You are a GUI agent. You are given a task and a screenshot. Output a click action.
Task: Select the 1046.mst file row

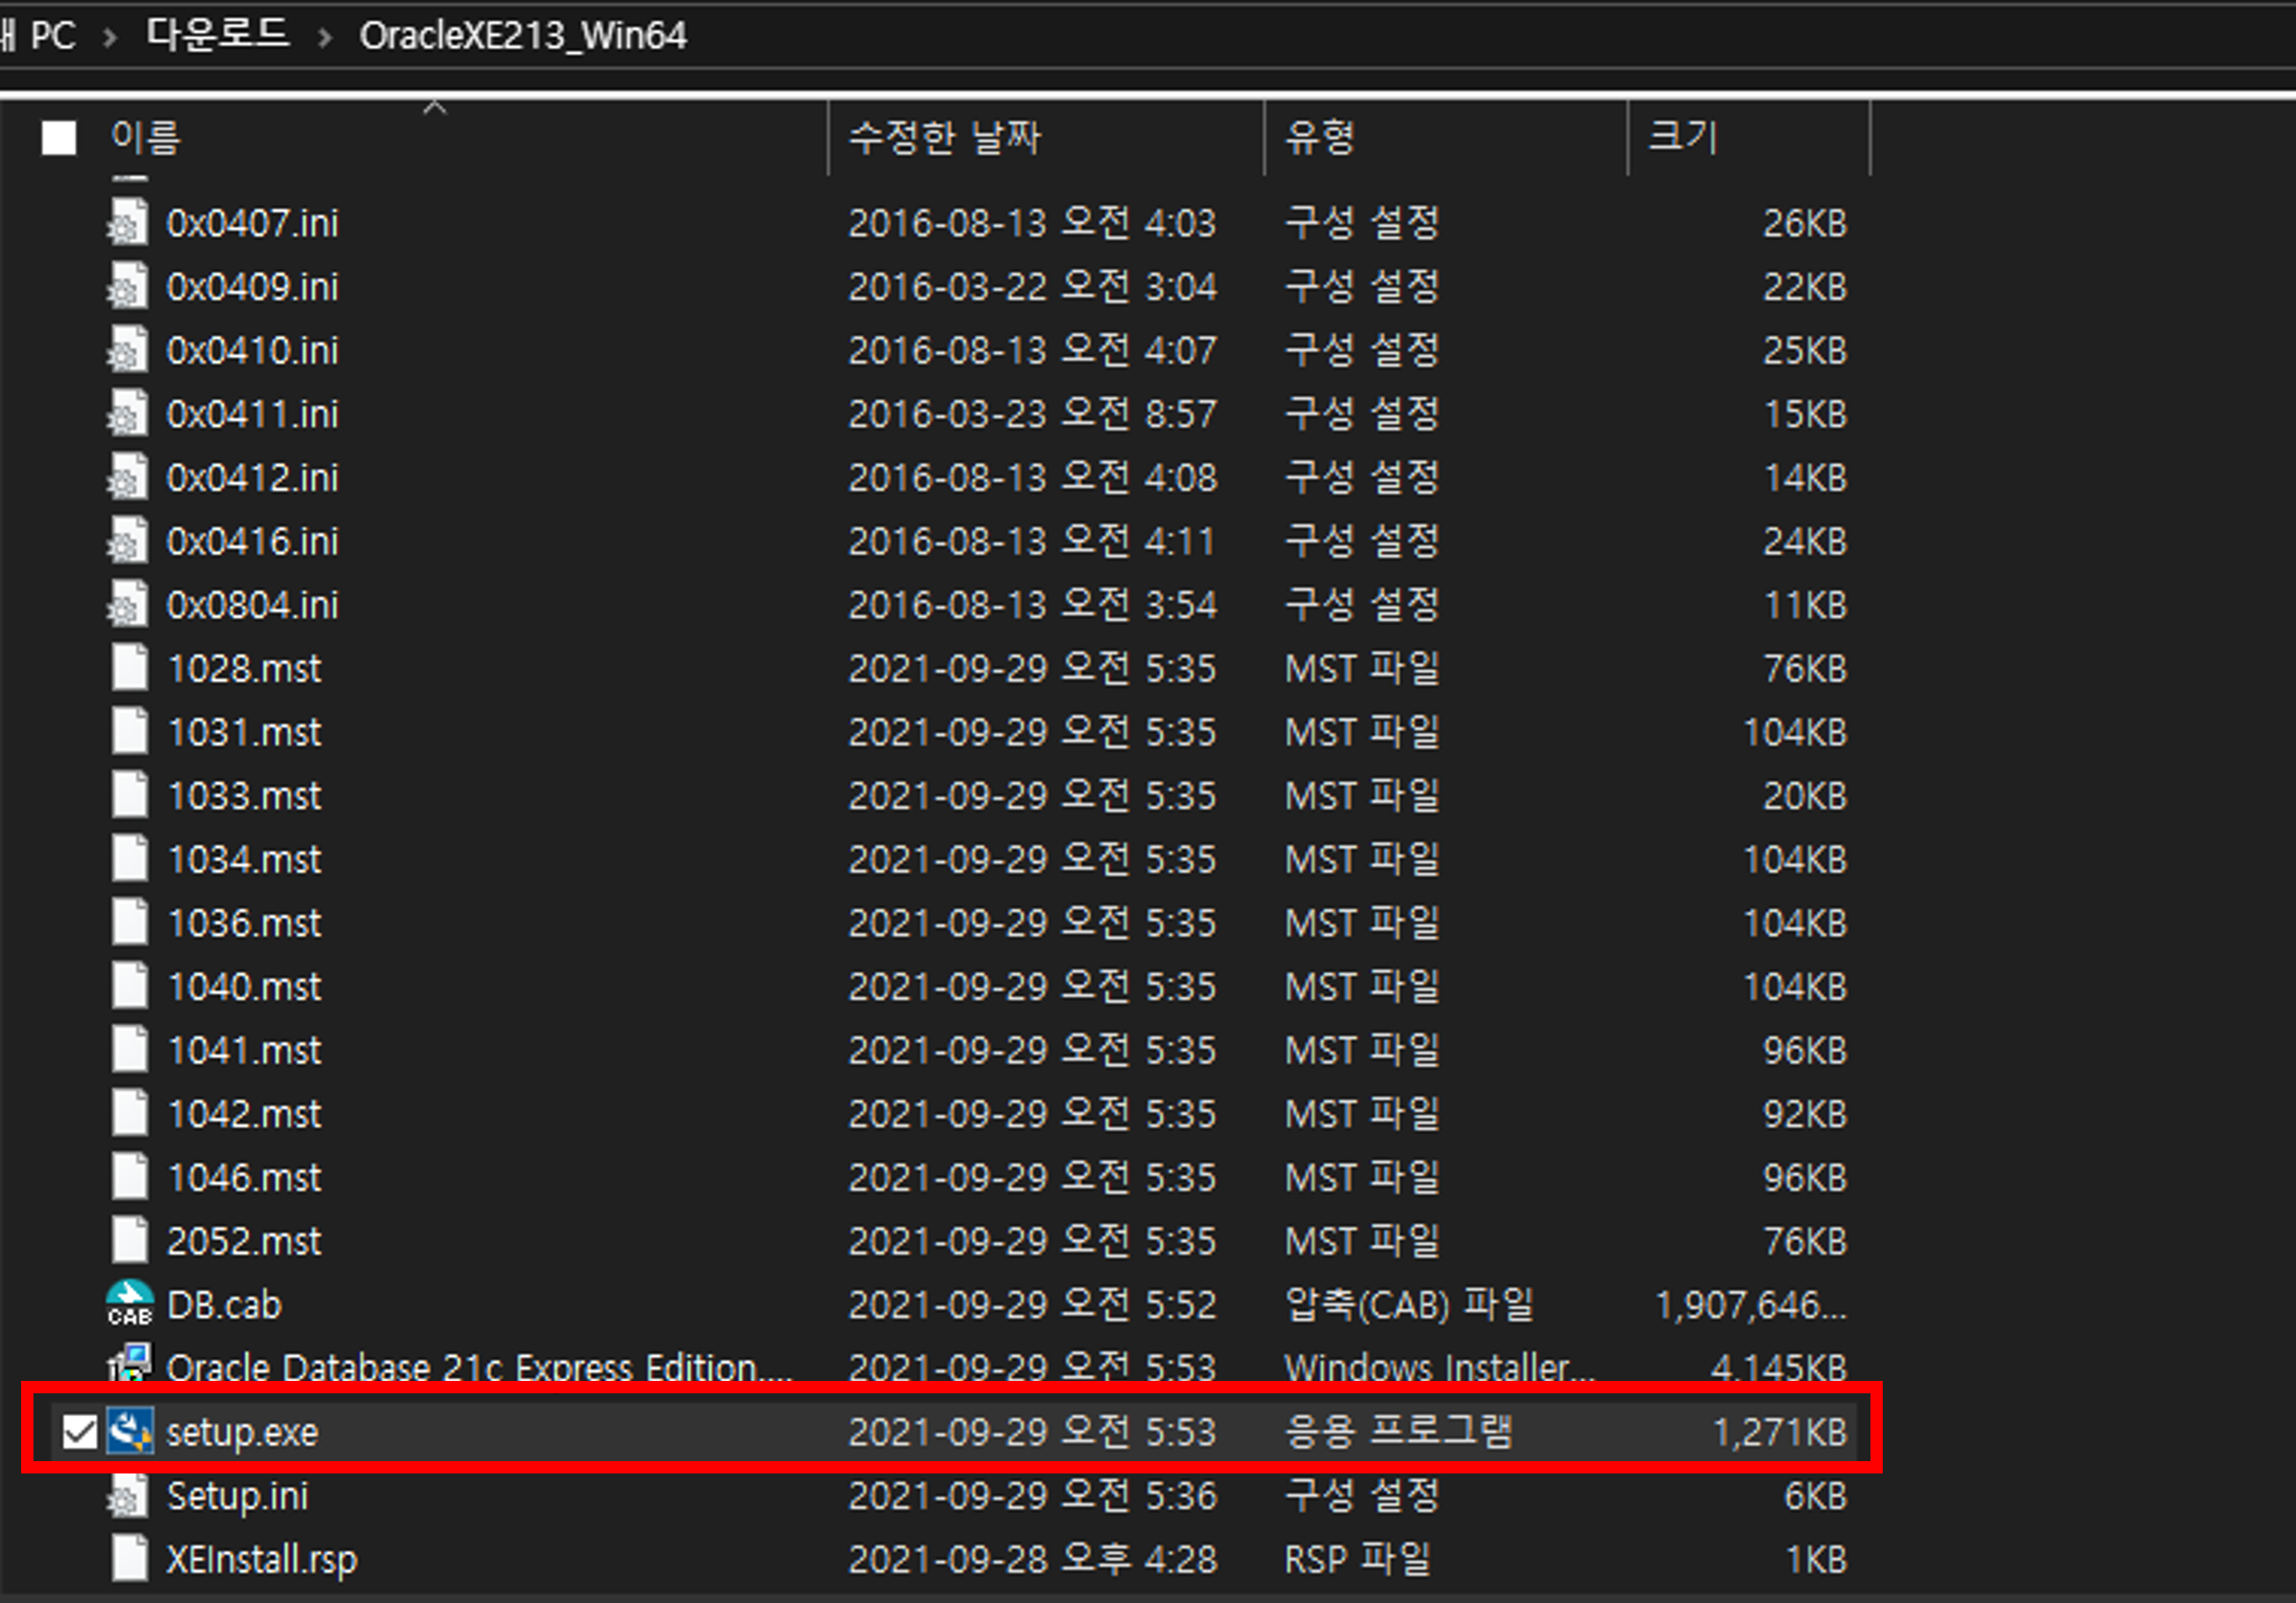[244, 1177]
